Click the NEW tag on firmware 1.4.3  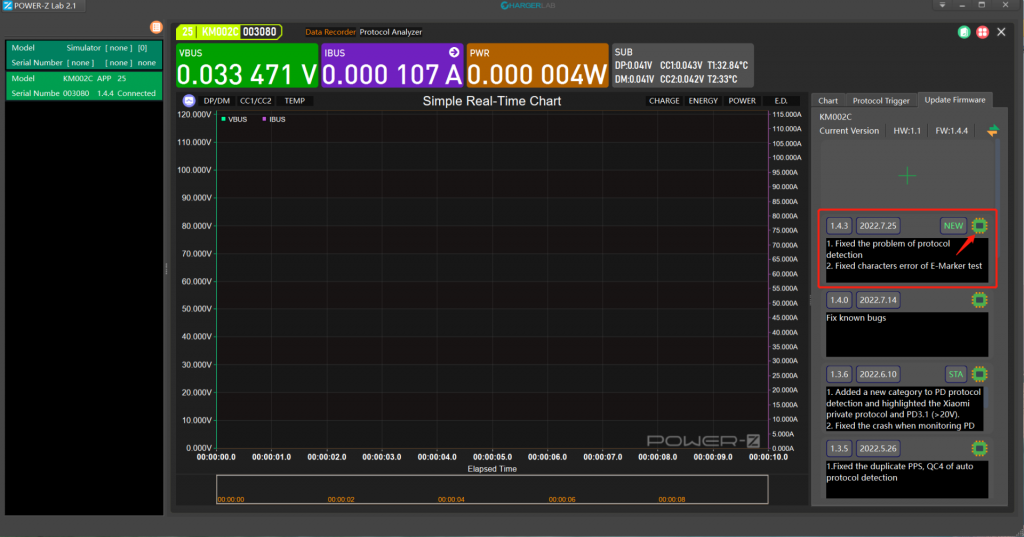tap(953, 226)
